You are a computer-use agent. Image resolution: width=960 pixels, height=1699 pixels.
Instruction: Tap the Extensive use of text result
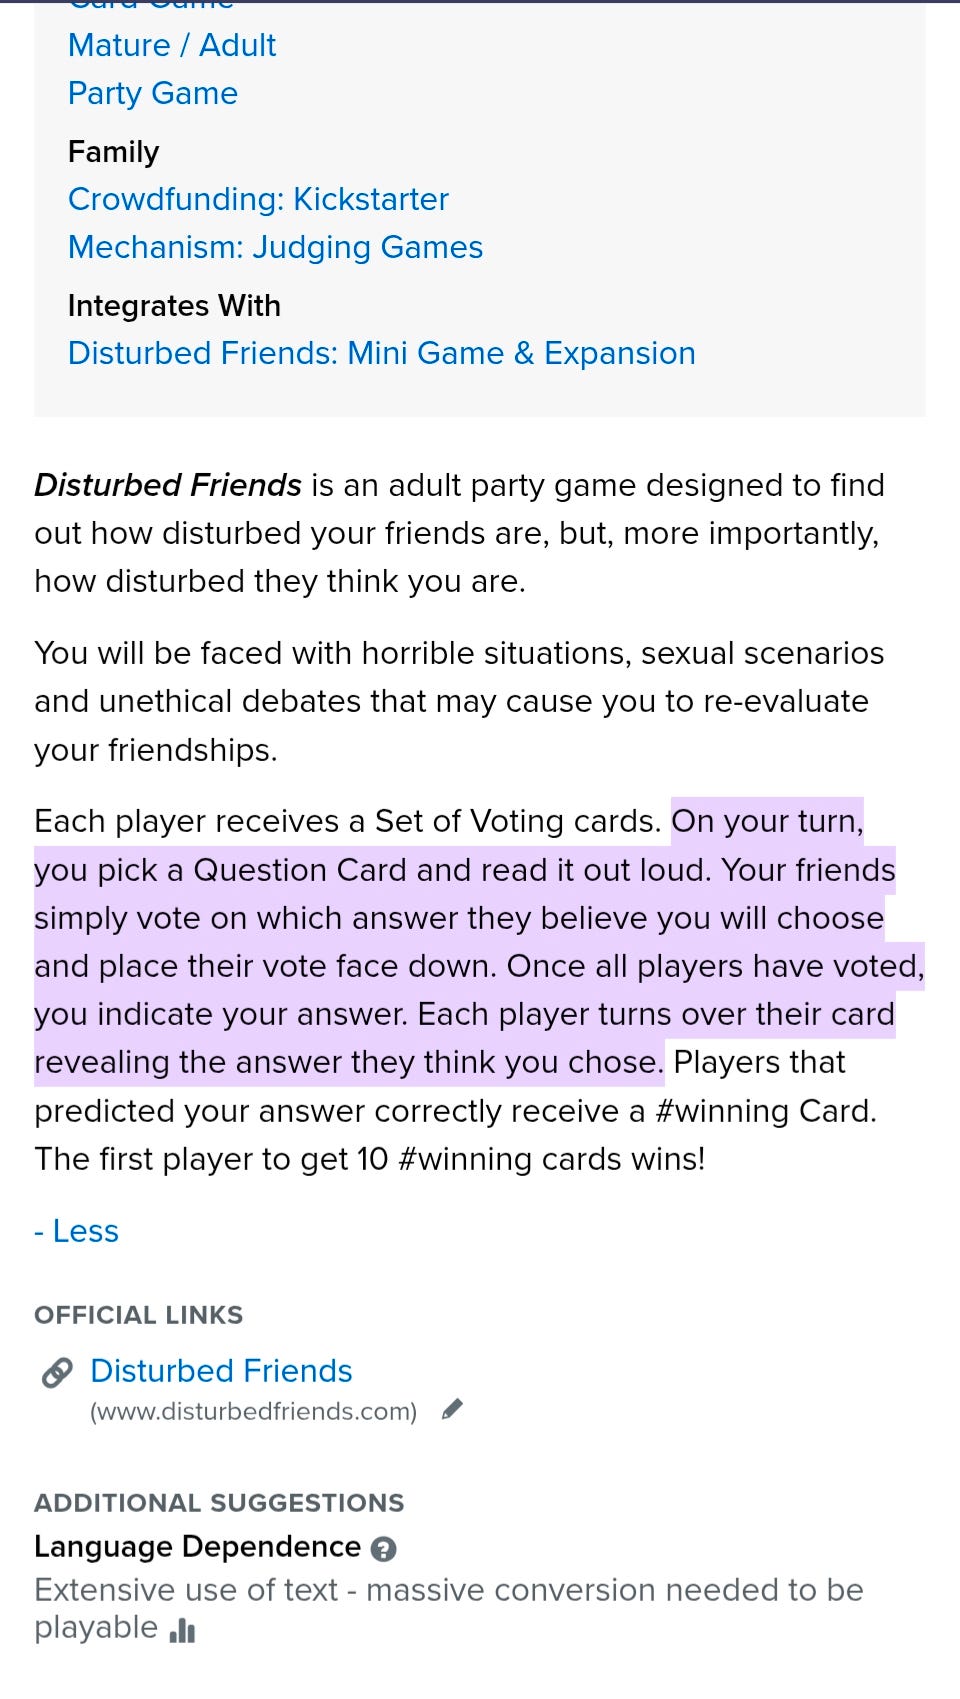tap(448, 1591)
